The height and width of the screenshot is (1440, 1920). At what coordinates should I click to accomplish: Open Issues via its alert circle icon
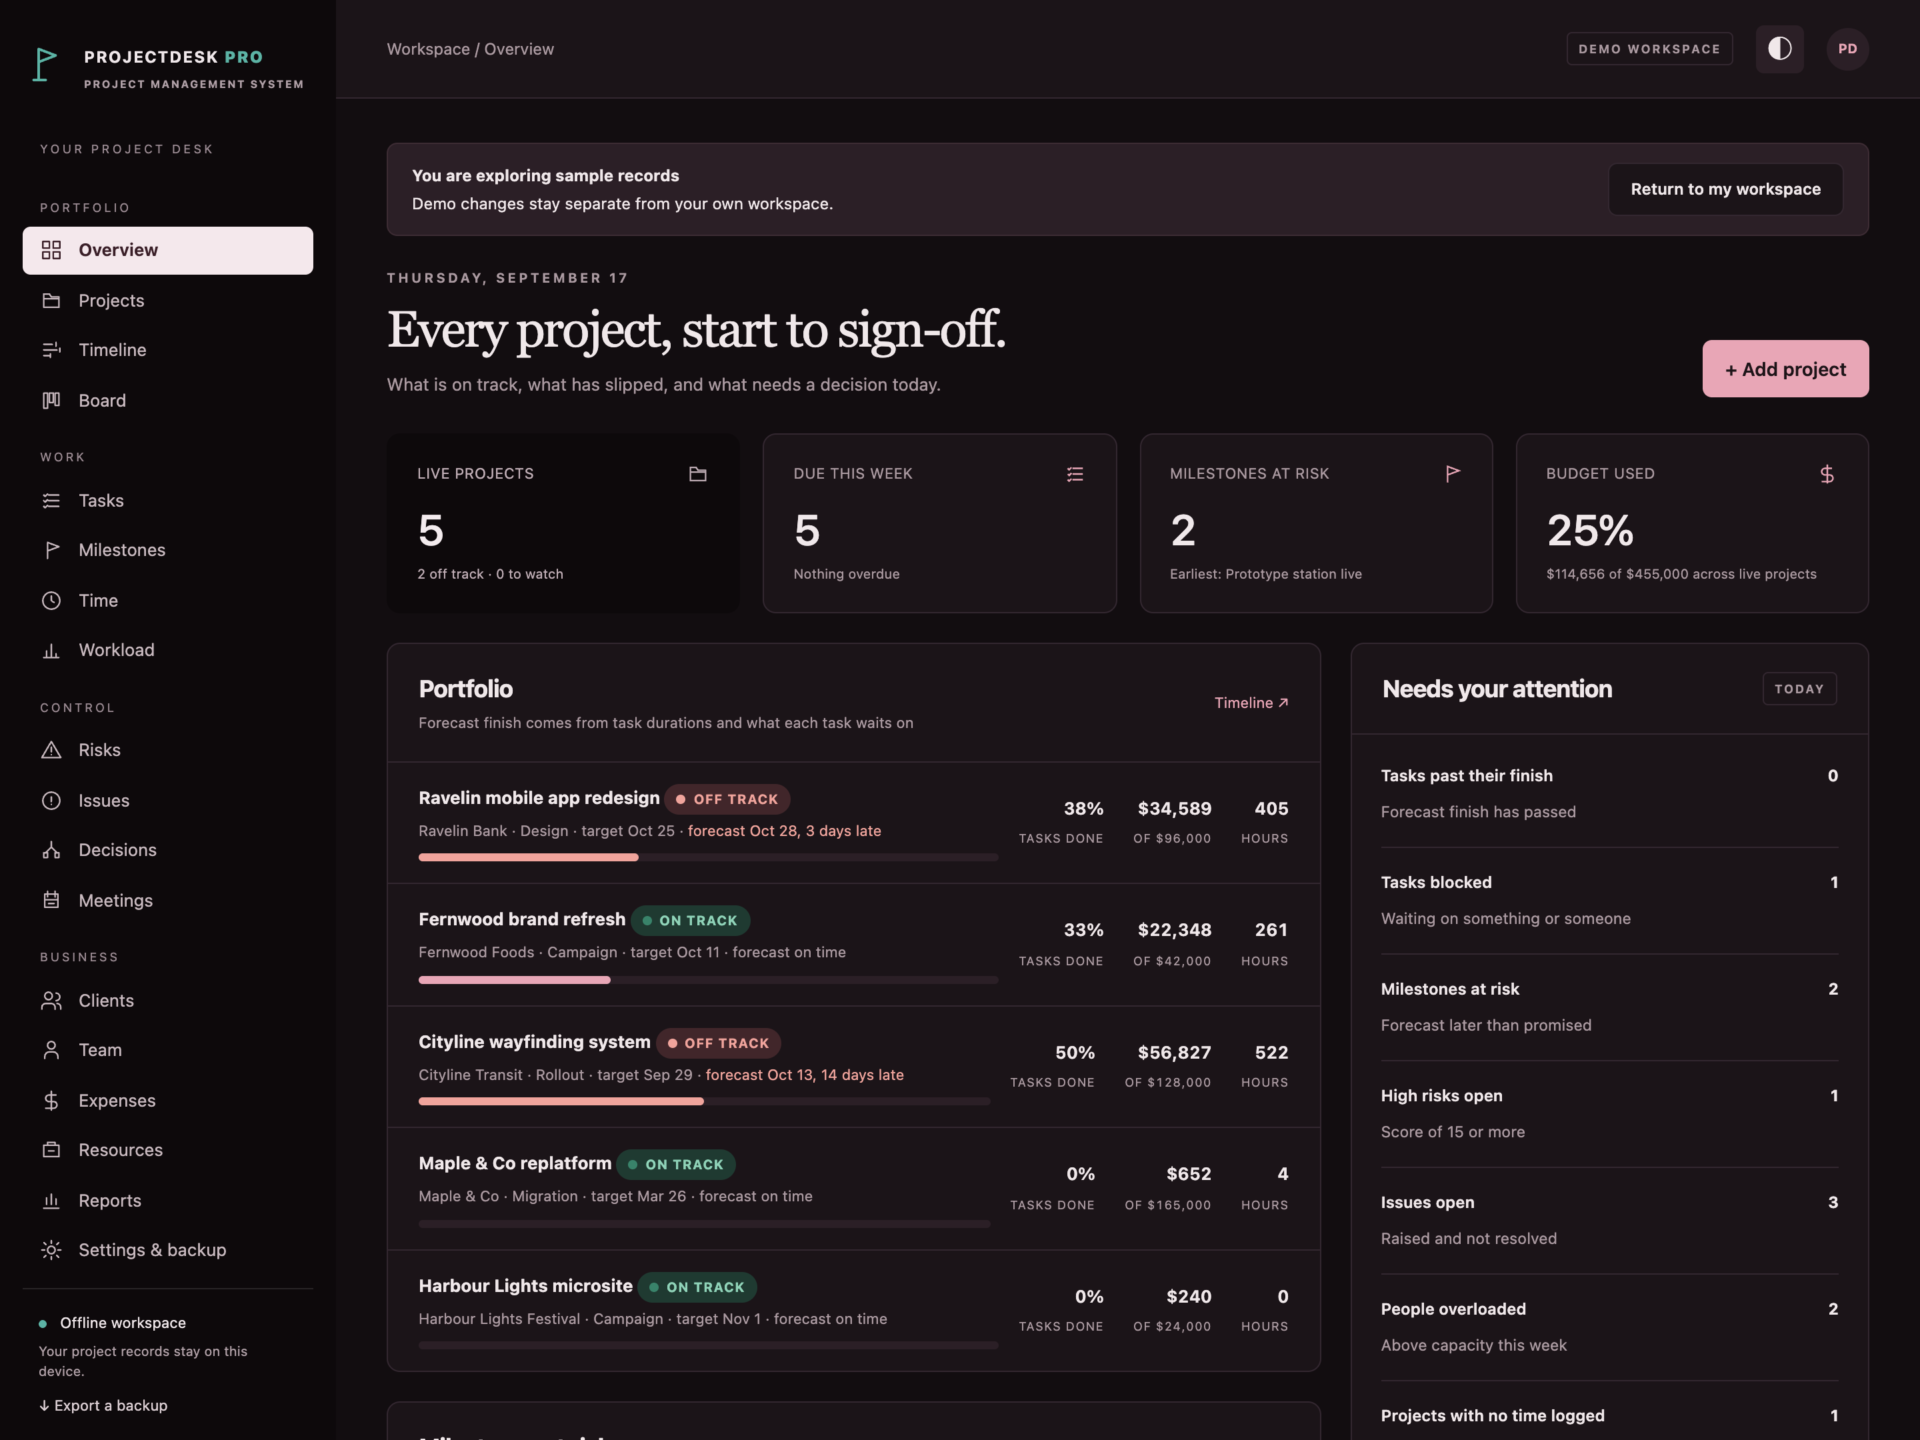pyautogui.click(x=51, y=800)
